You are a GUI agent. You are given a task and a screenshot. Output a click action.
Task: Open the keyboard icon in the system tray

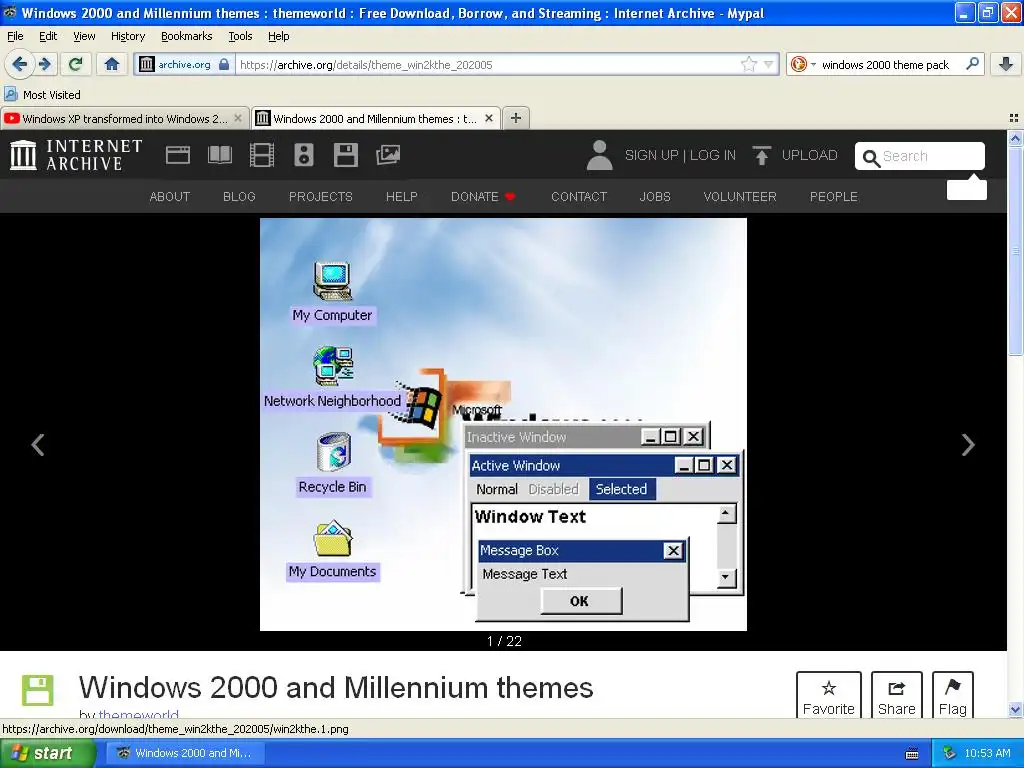pos(912,754)
